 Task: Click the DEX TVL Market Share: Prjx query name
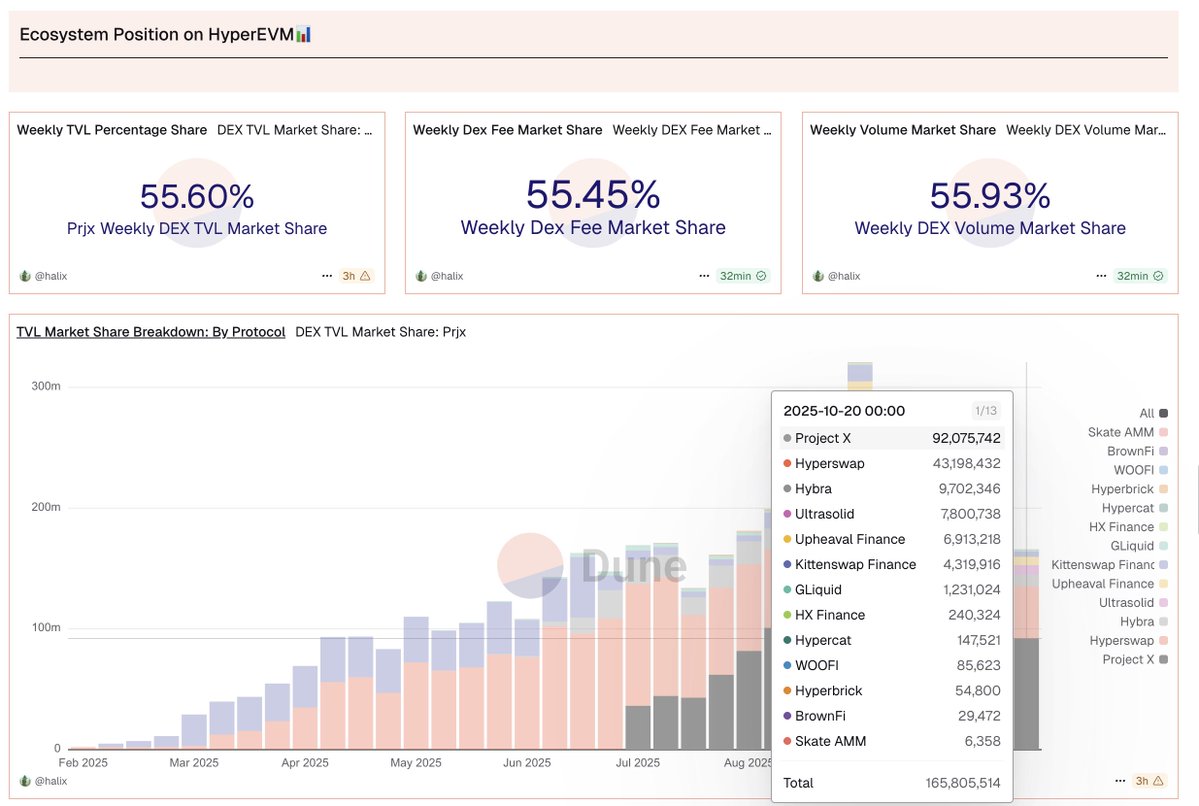click(x=381, y=332)
